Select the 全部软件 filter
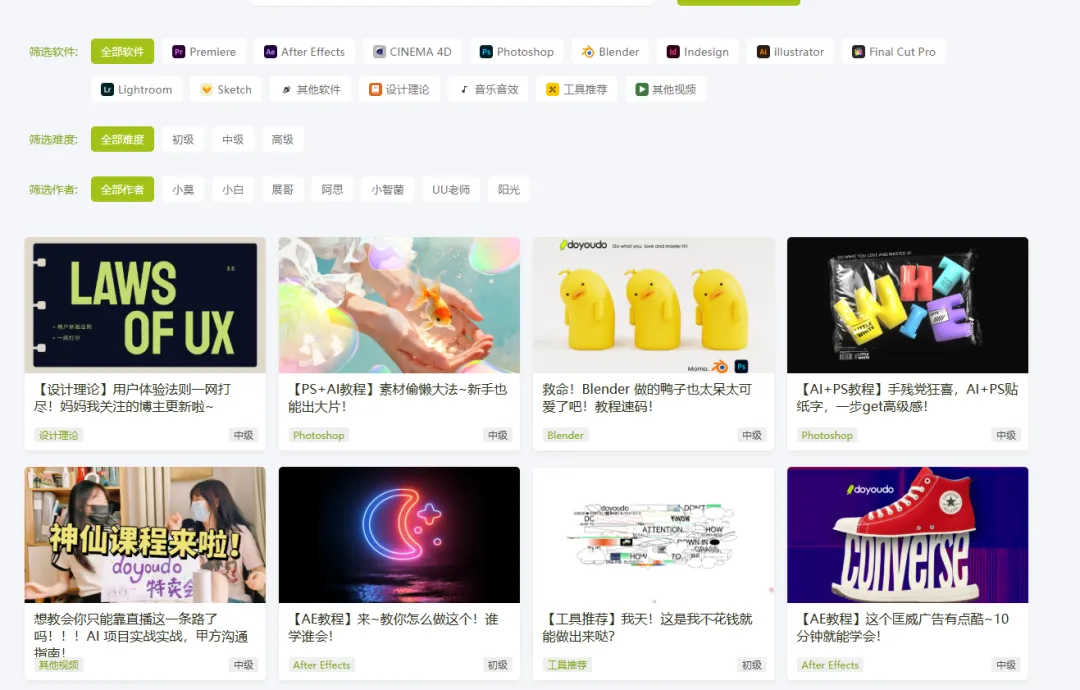This screenshot has height=690, width=1080. 123,52
